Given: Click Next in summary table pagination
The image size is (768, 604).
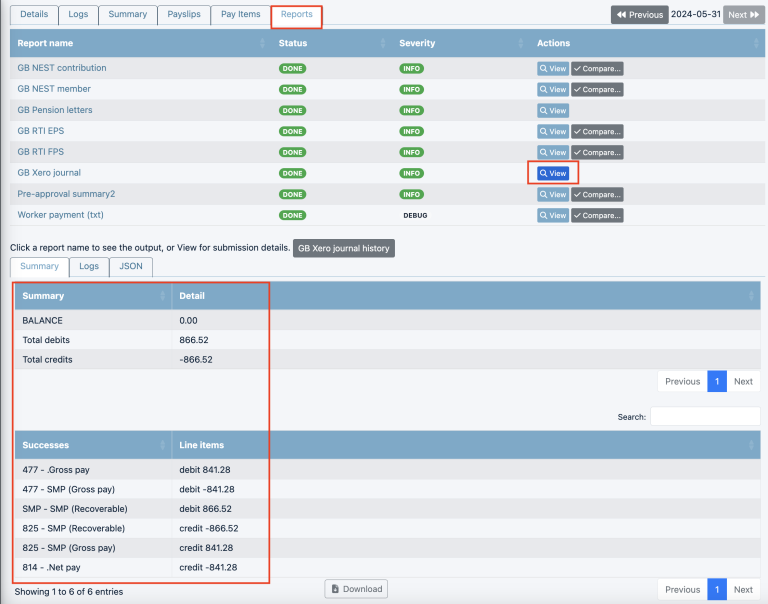Looking at the screenshot, I should tap(743, 382).
